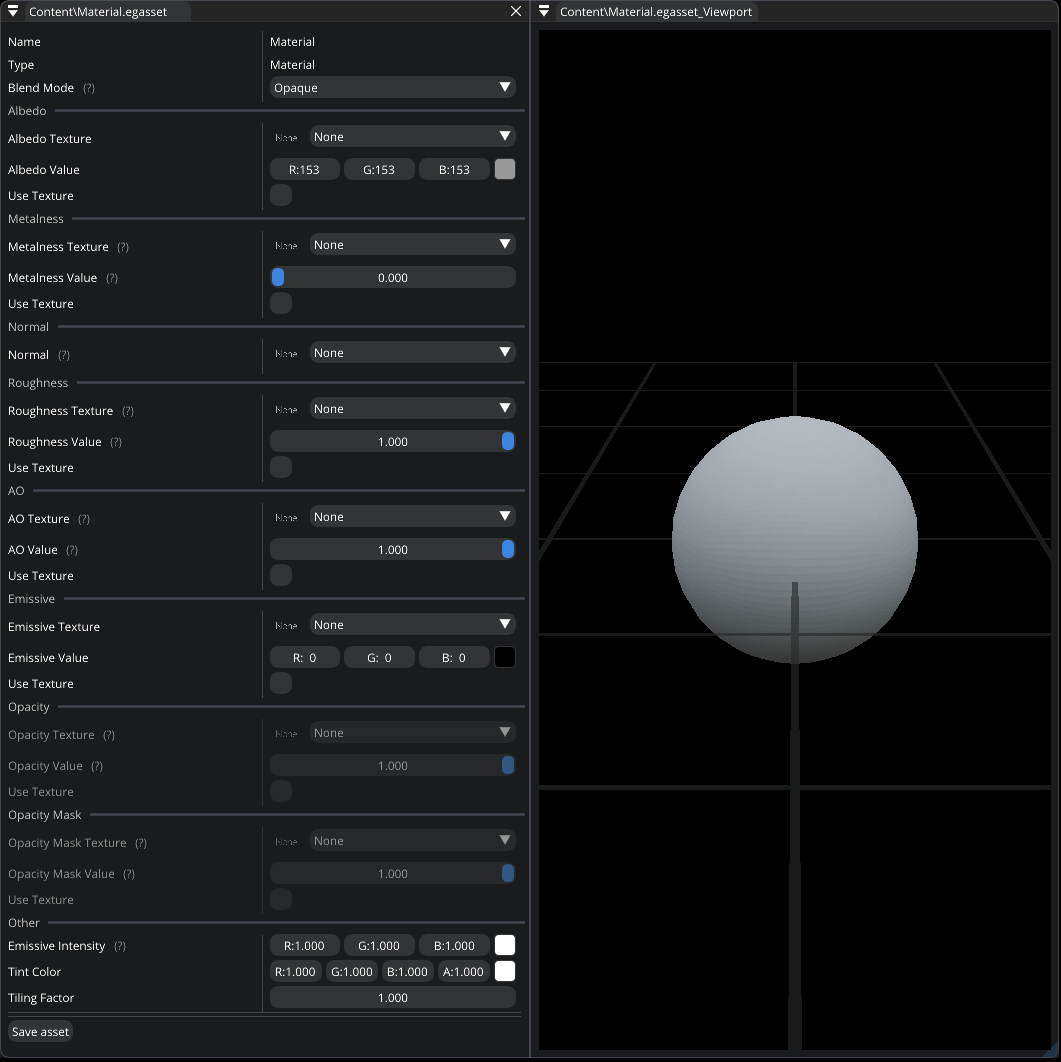Click the Albedo R:153 field
Image resolution: width=1061 pixels, height=1062 pixels.
tap(305, 169)
